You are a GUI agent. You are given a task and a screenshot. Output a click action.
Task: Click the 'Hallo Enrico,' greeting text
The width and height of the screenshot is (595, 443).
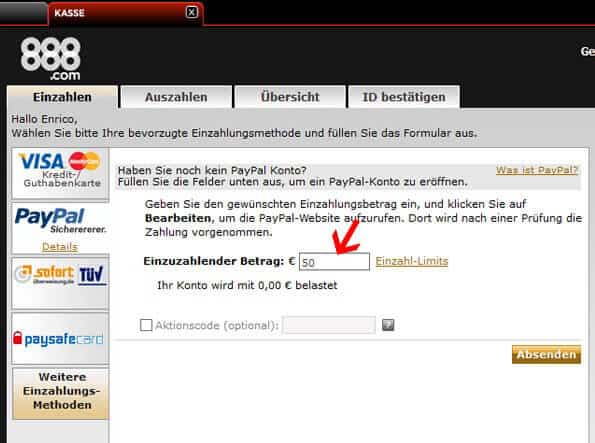(x=44, y=119)
